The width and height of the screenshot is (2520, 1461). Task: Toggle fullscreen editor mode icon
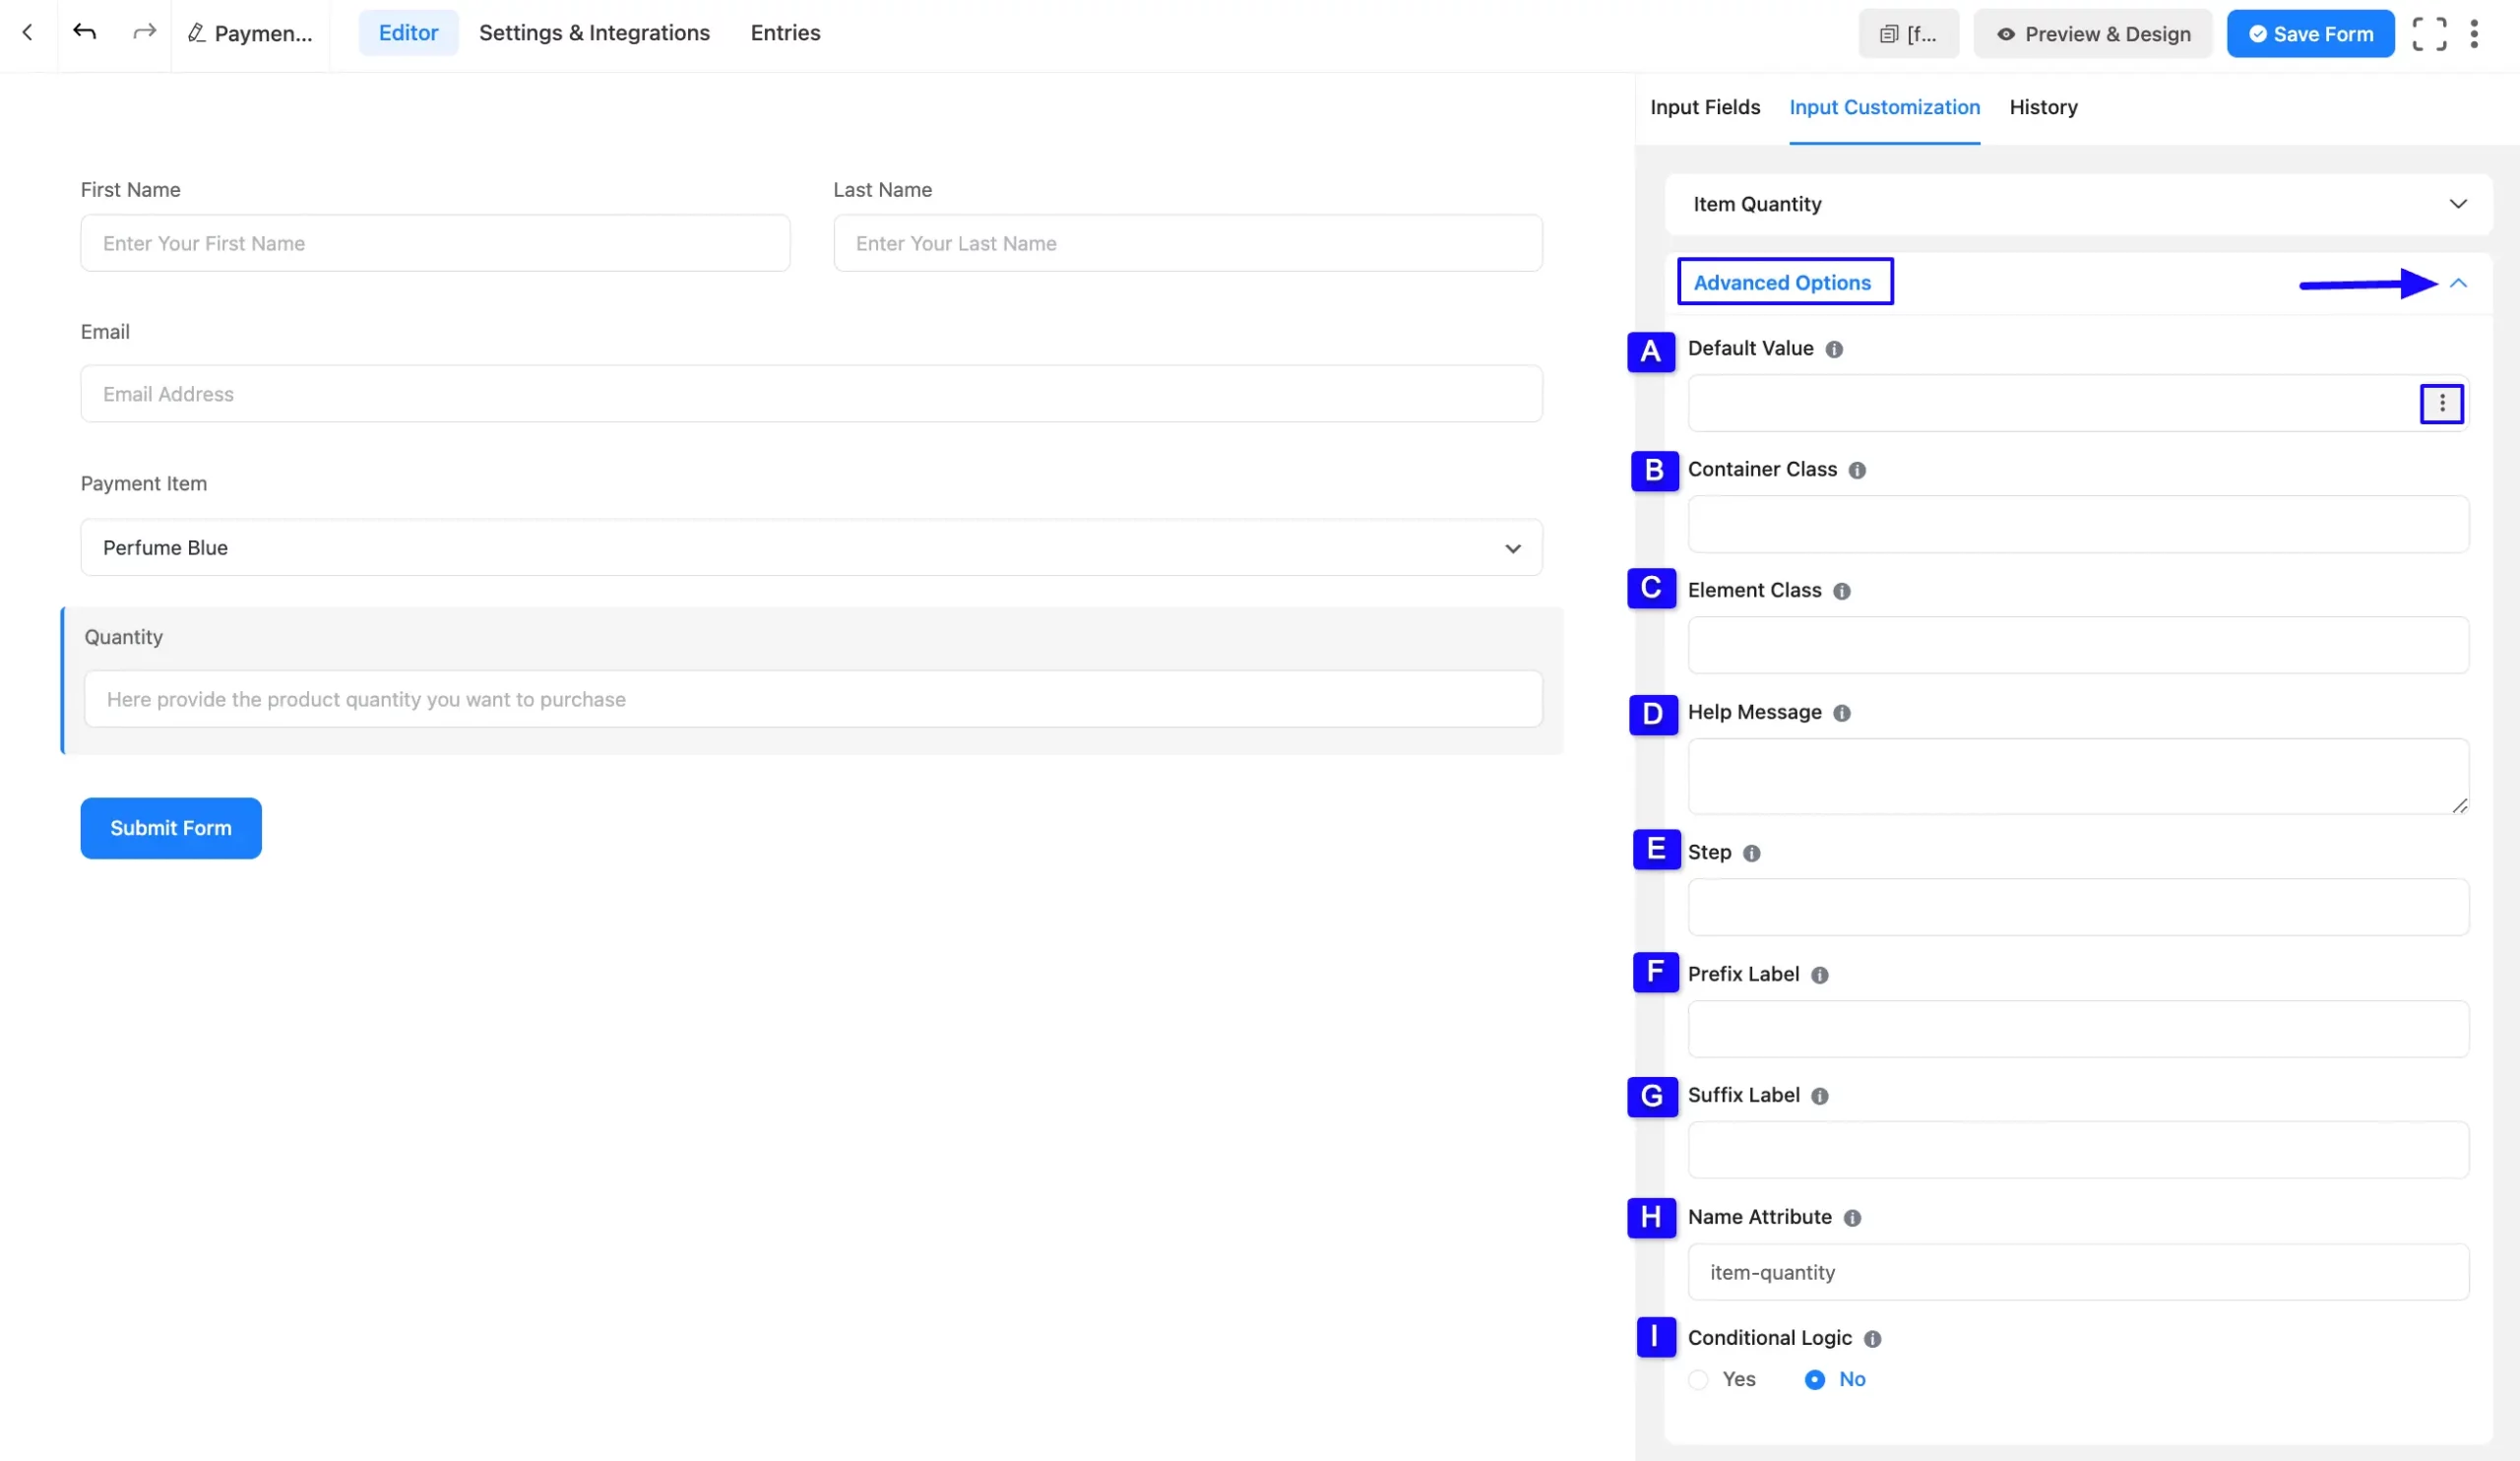tap(2429, 34)
